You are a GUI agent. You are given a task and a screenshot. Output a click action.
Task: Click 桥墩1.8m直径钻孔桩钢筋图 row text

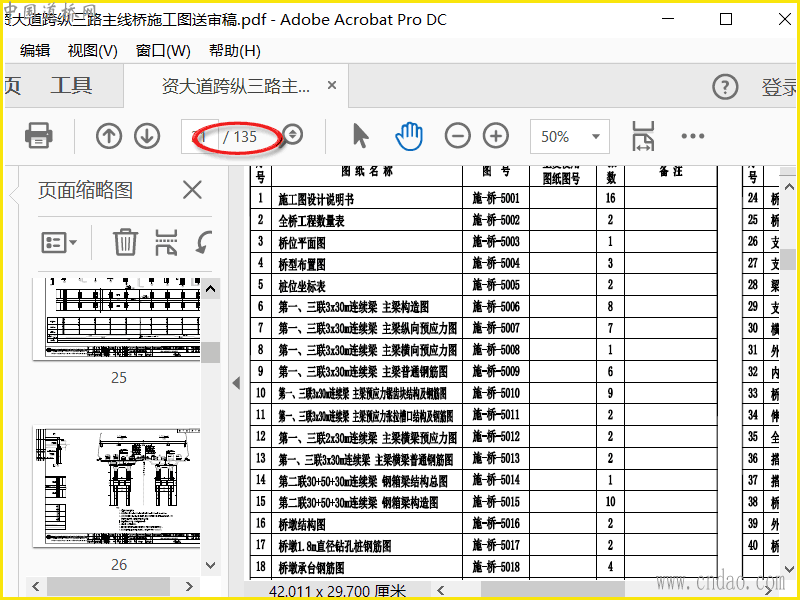click(335, 546)
